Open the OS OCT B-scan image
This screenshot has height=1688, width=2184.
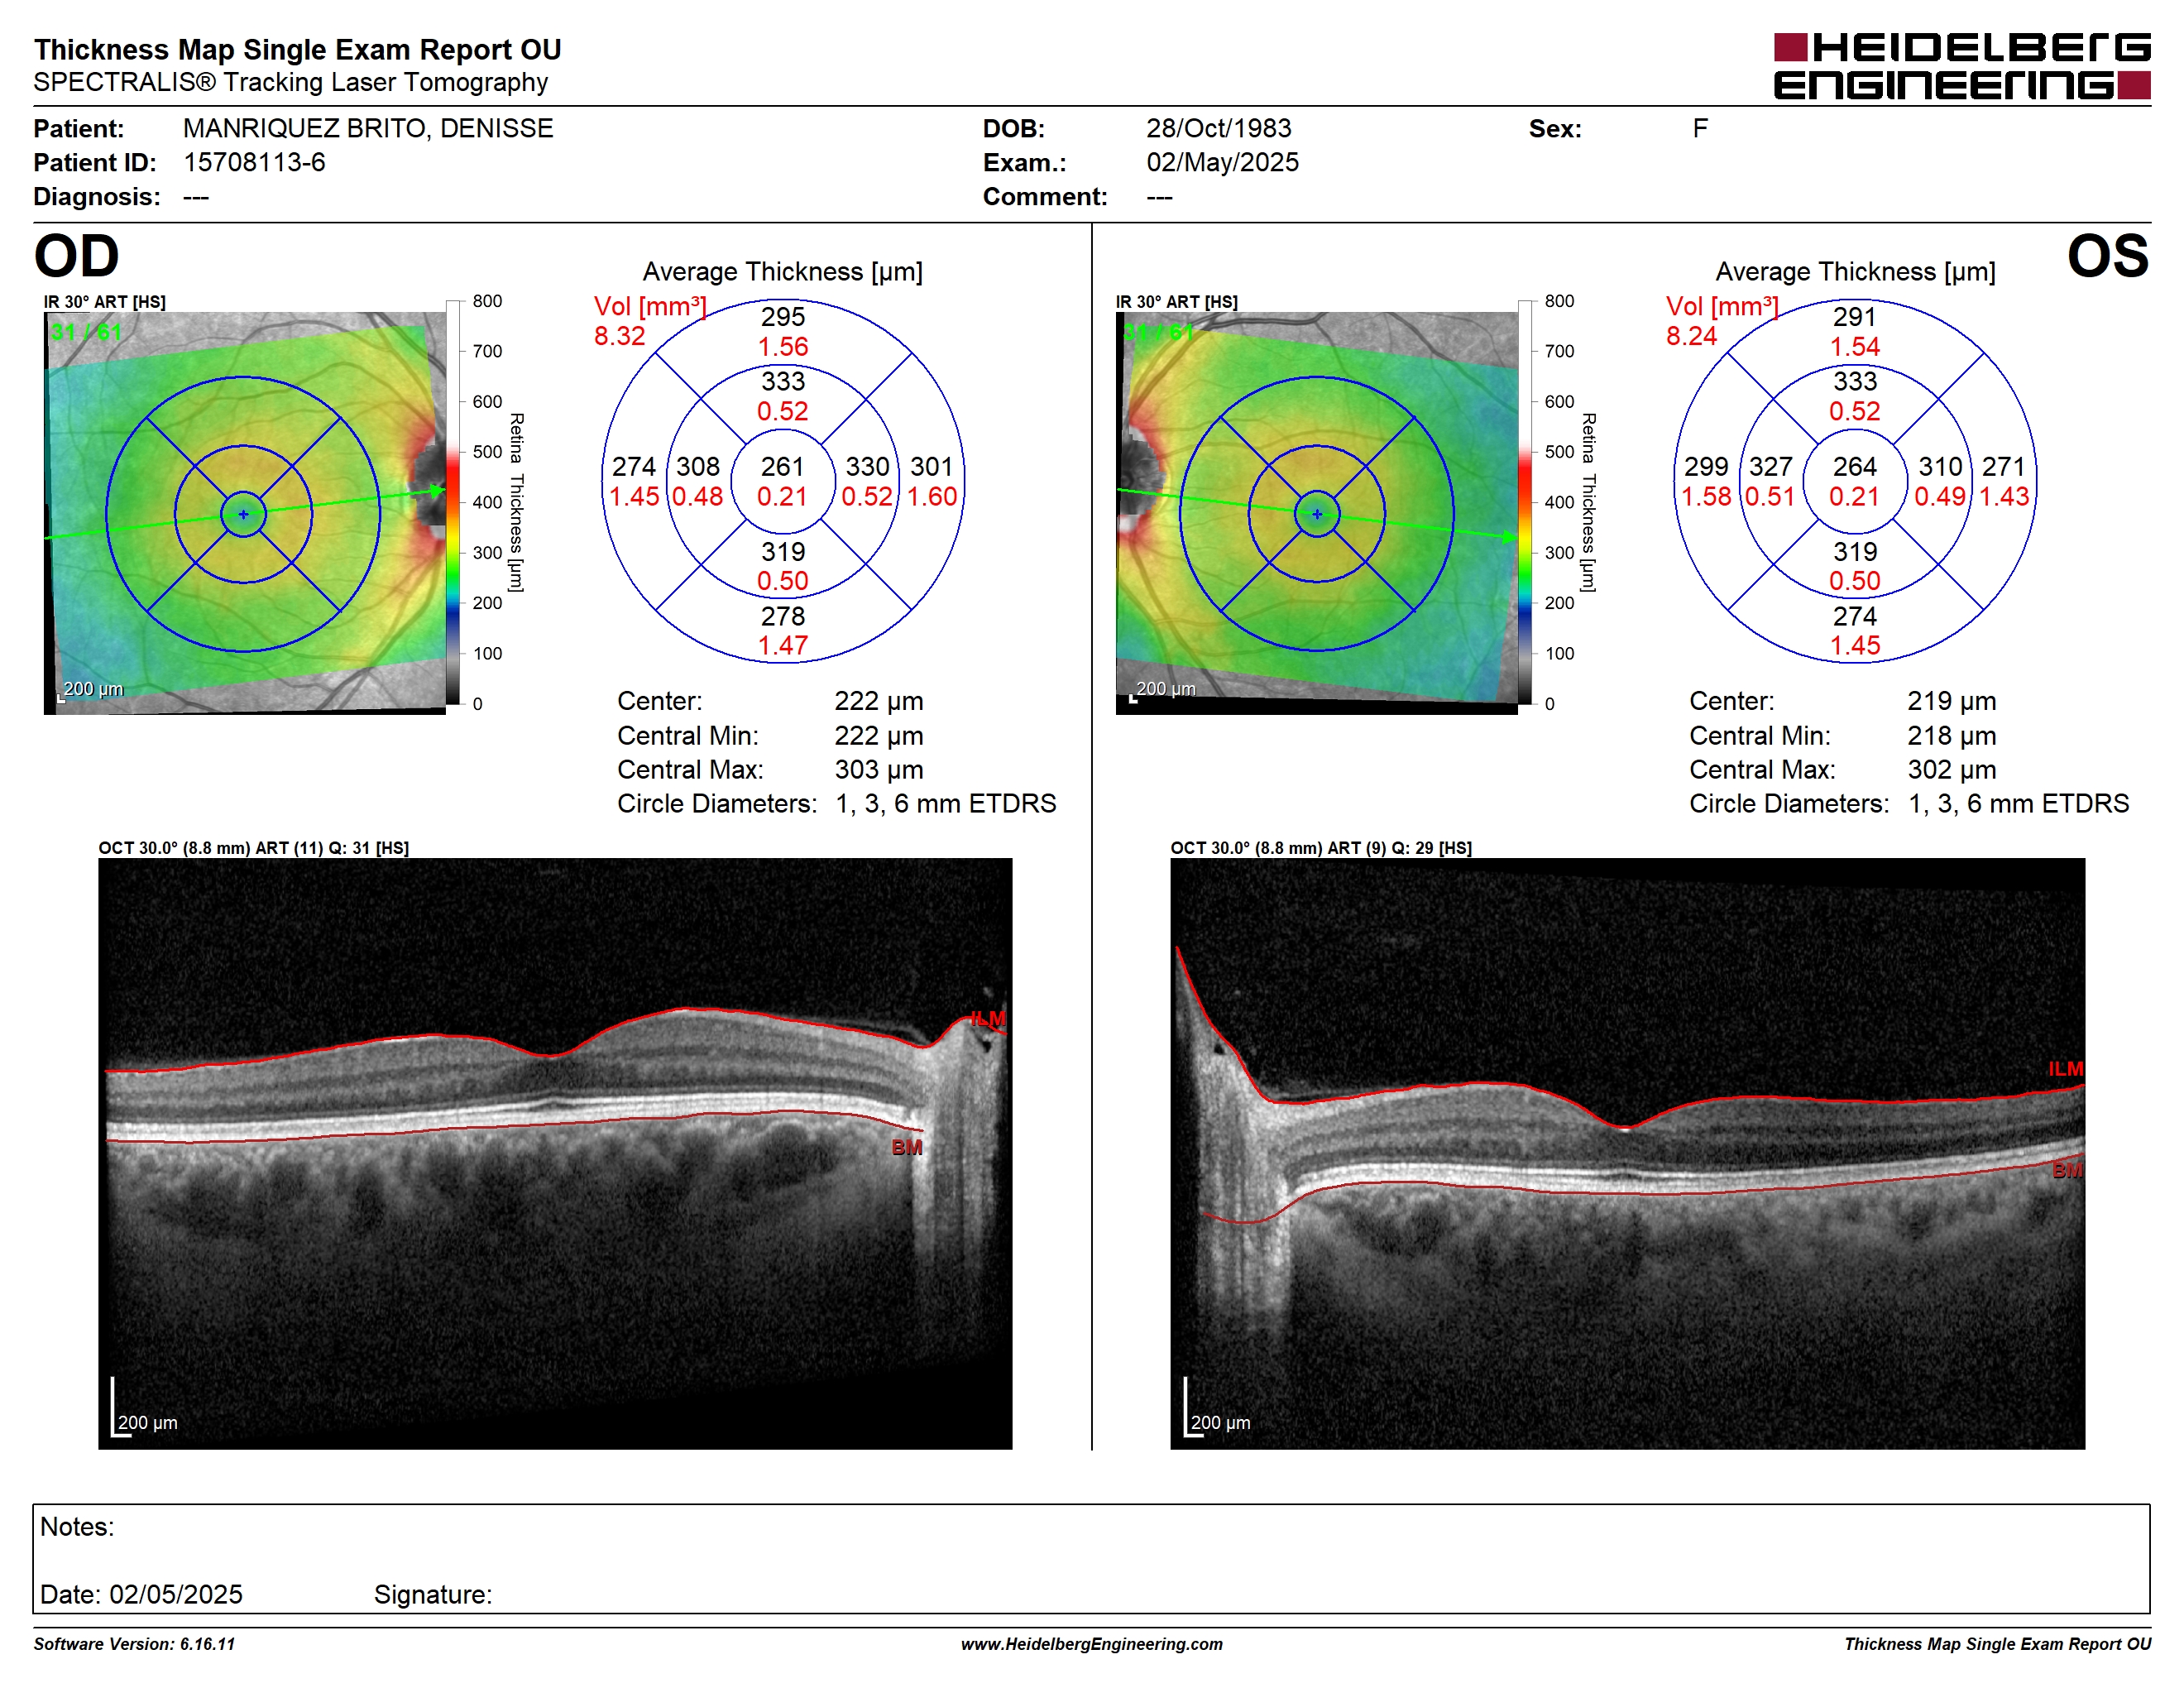coord(1627,1153)
